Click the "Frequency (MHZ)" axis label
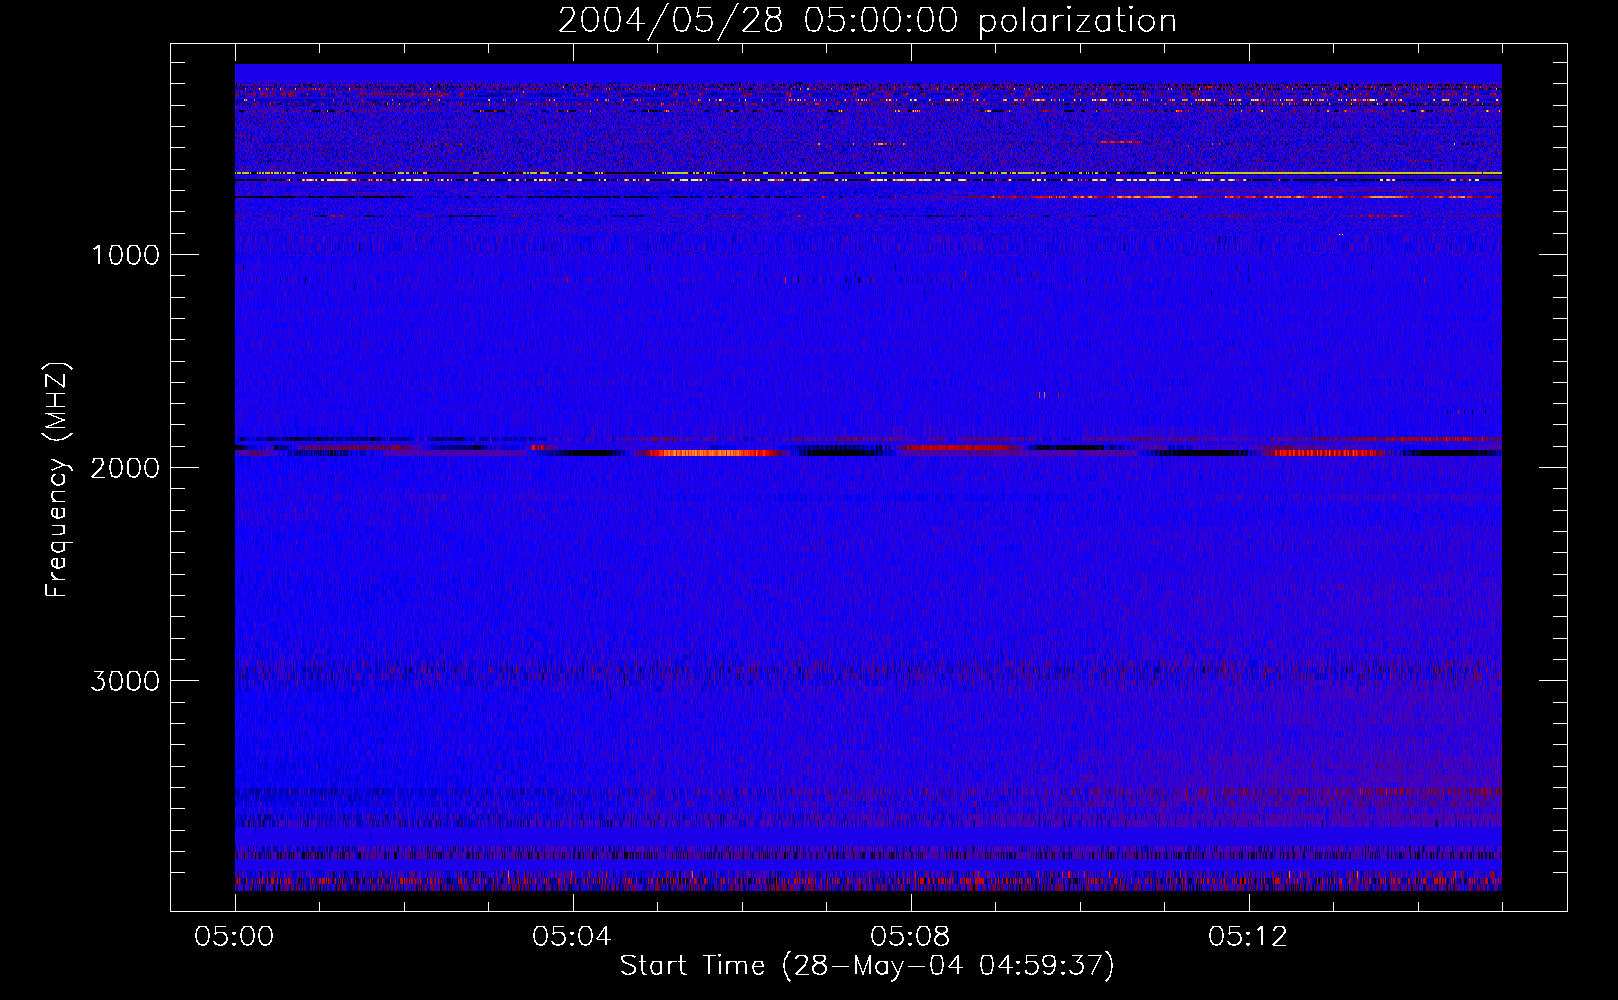The width and height of the screenshot is (1618, 1000). 57,480
